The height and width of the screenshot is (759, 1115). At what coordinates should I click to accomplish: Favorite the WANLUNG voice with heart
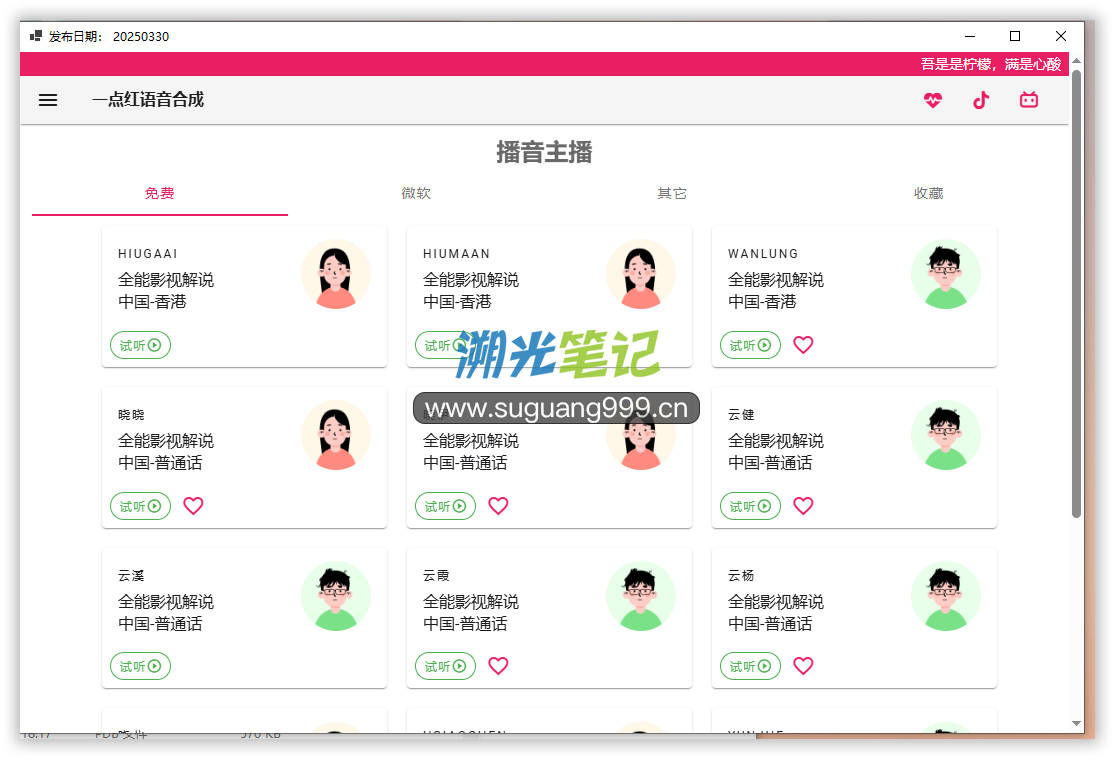(804, 345)
